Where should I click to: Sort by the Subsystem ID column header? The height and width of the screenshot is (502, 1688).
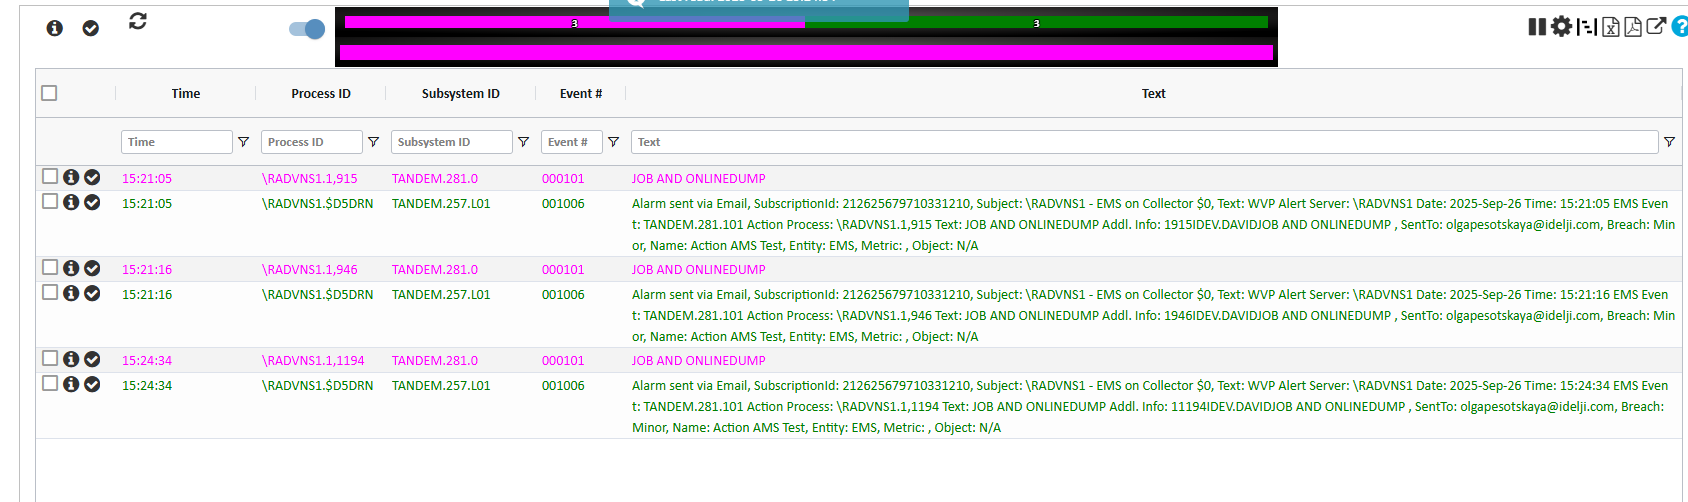coord(460,94)
